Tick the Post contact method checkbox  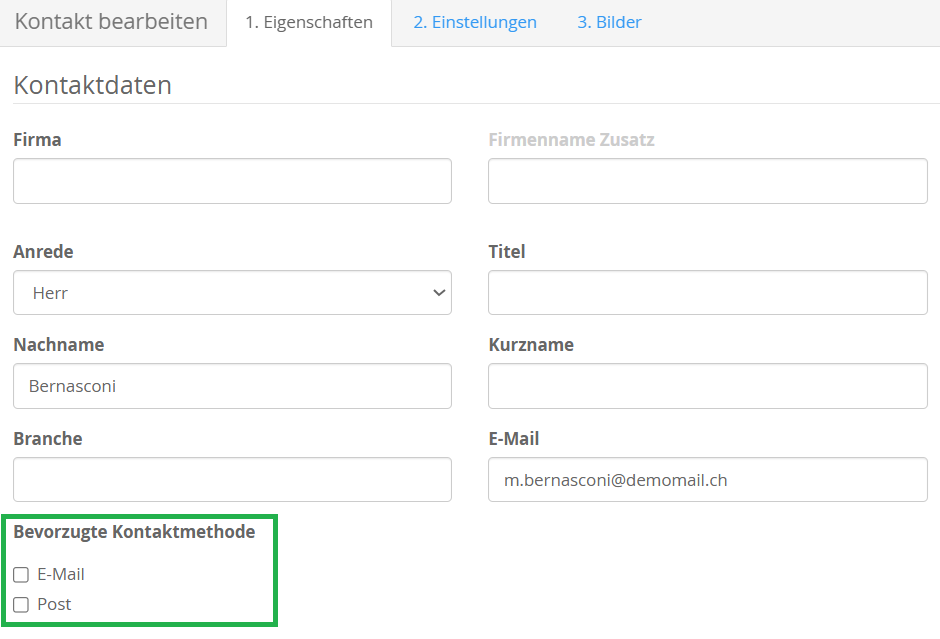click(x=21, y=605)
